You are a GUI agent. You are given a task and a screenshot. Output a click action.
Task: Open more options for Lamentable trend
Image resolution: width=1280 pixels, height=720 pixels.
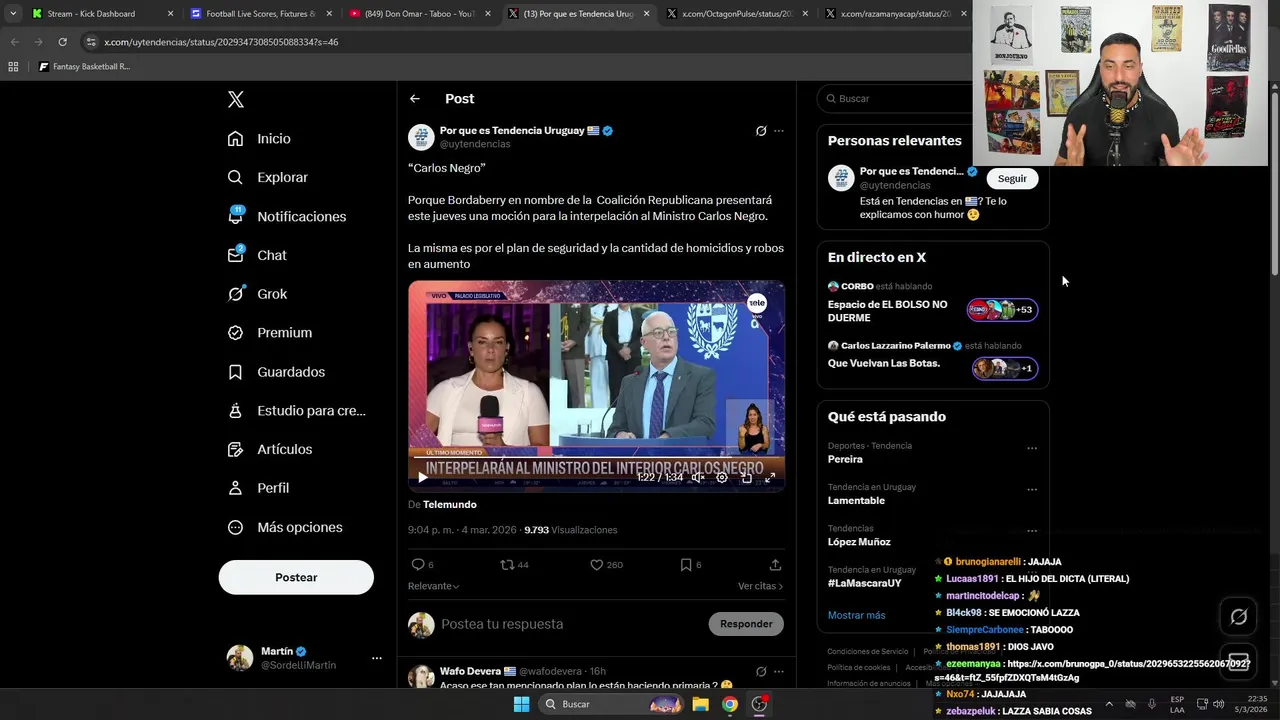click(x=1032, y=489)
